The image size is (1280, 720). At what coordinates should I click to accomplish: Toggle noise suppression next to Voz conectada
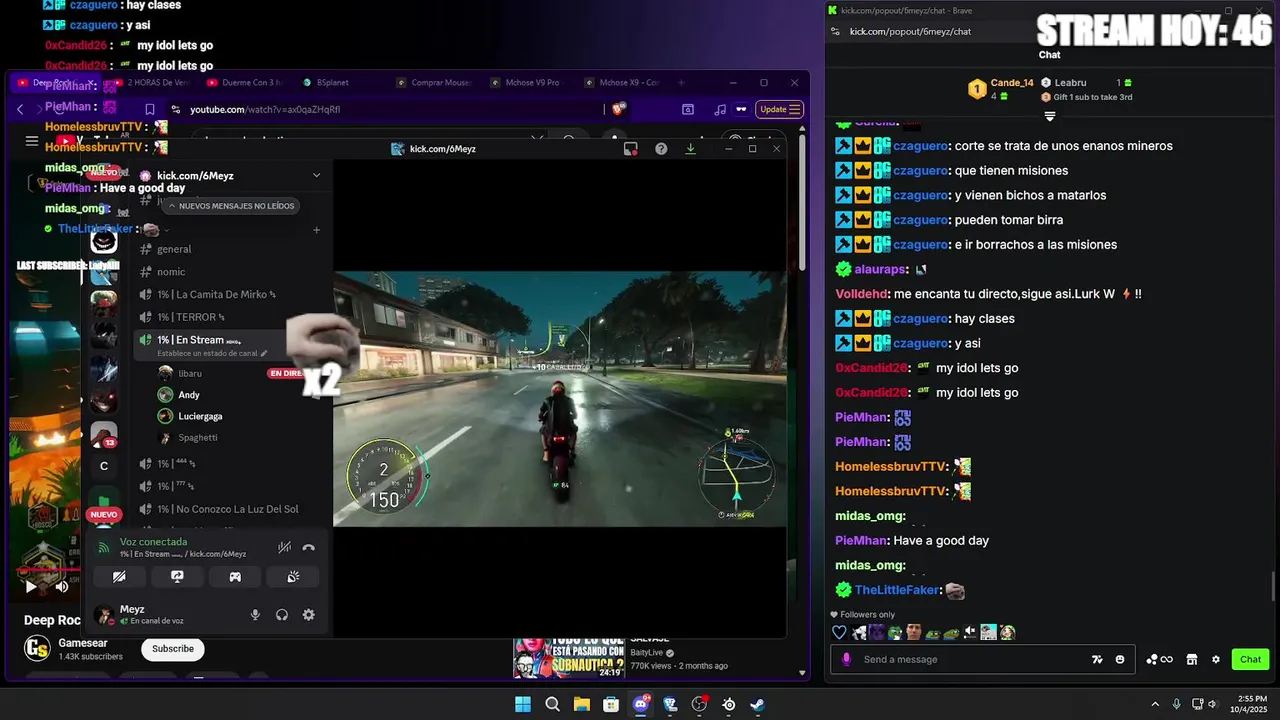click(x=285, y=547)
